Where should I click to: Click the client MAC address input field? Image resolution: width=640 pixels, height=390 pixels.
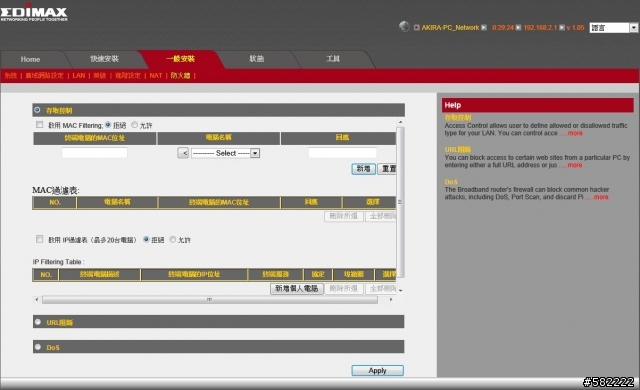[95, 153]
